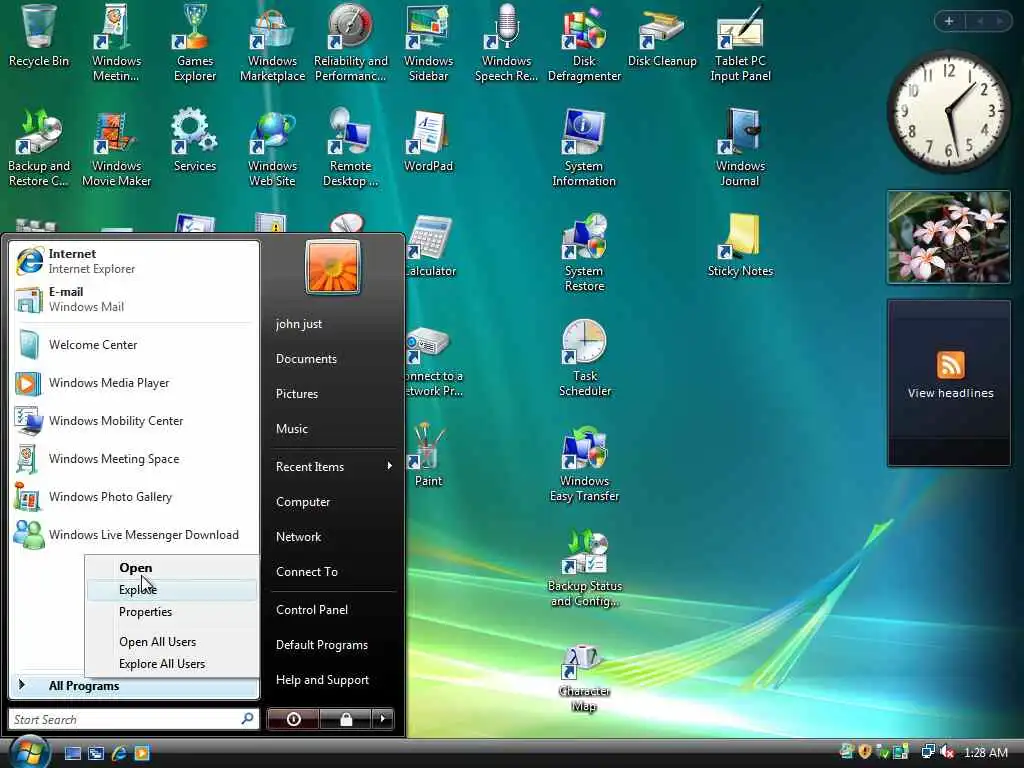Open Games Explorer desktop shortcut
The width and height of the screenshot is (1024, 768).
click(x=195, y=43)
